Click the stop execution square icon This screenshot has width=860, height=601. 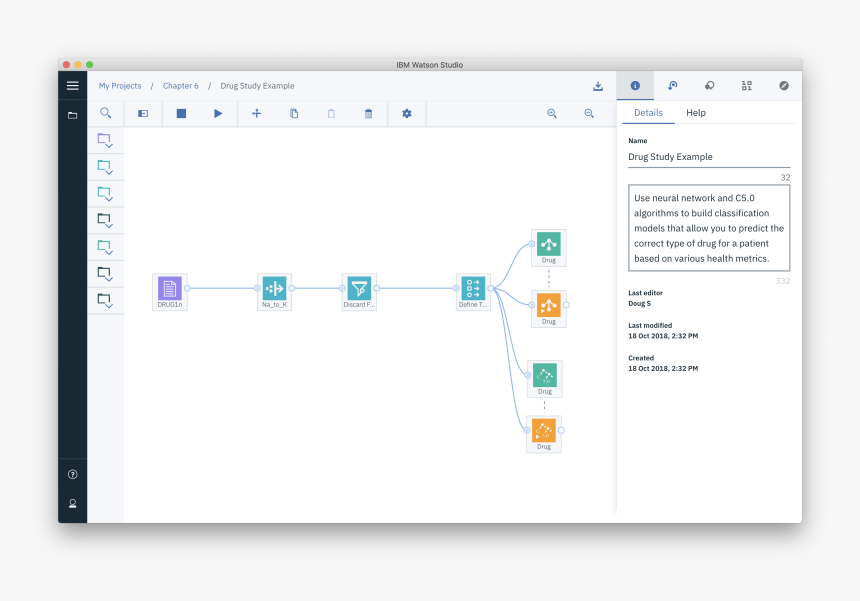tap(180, 113)
